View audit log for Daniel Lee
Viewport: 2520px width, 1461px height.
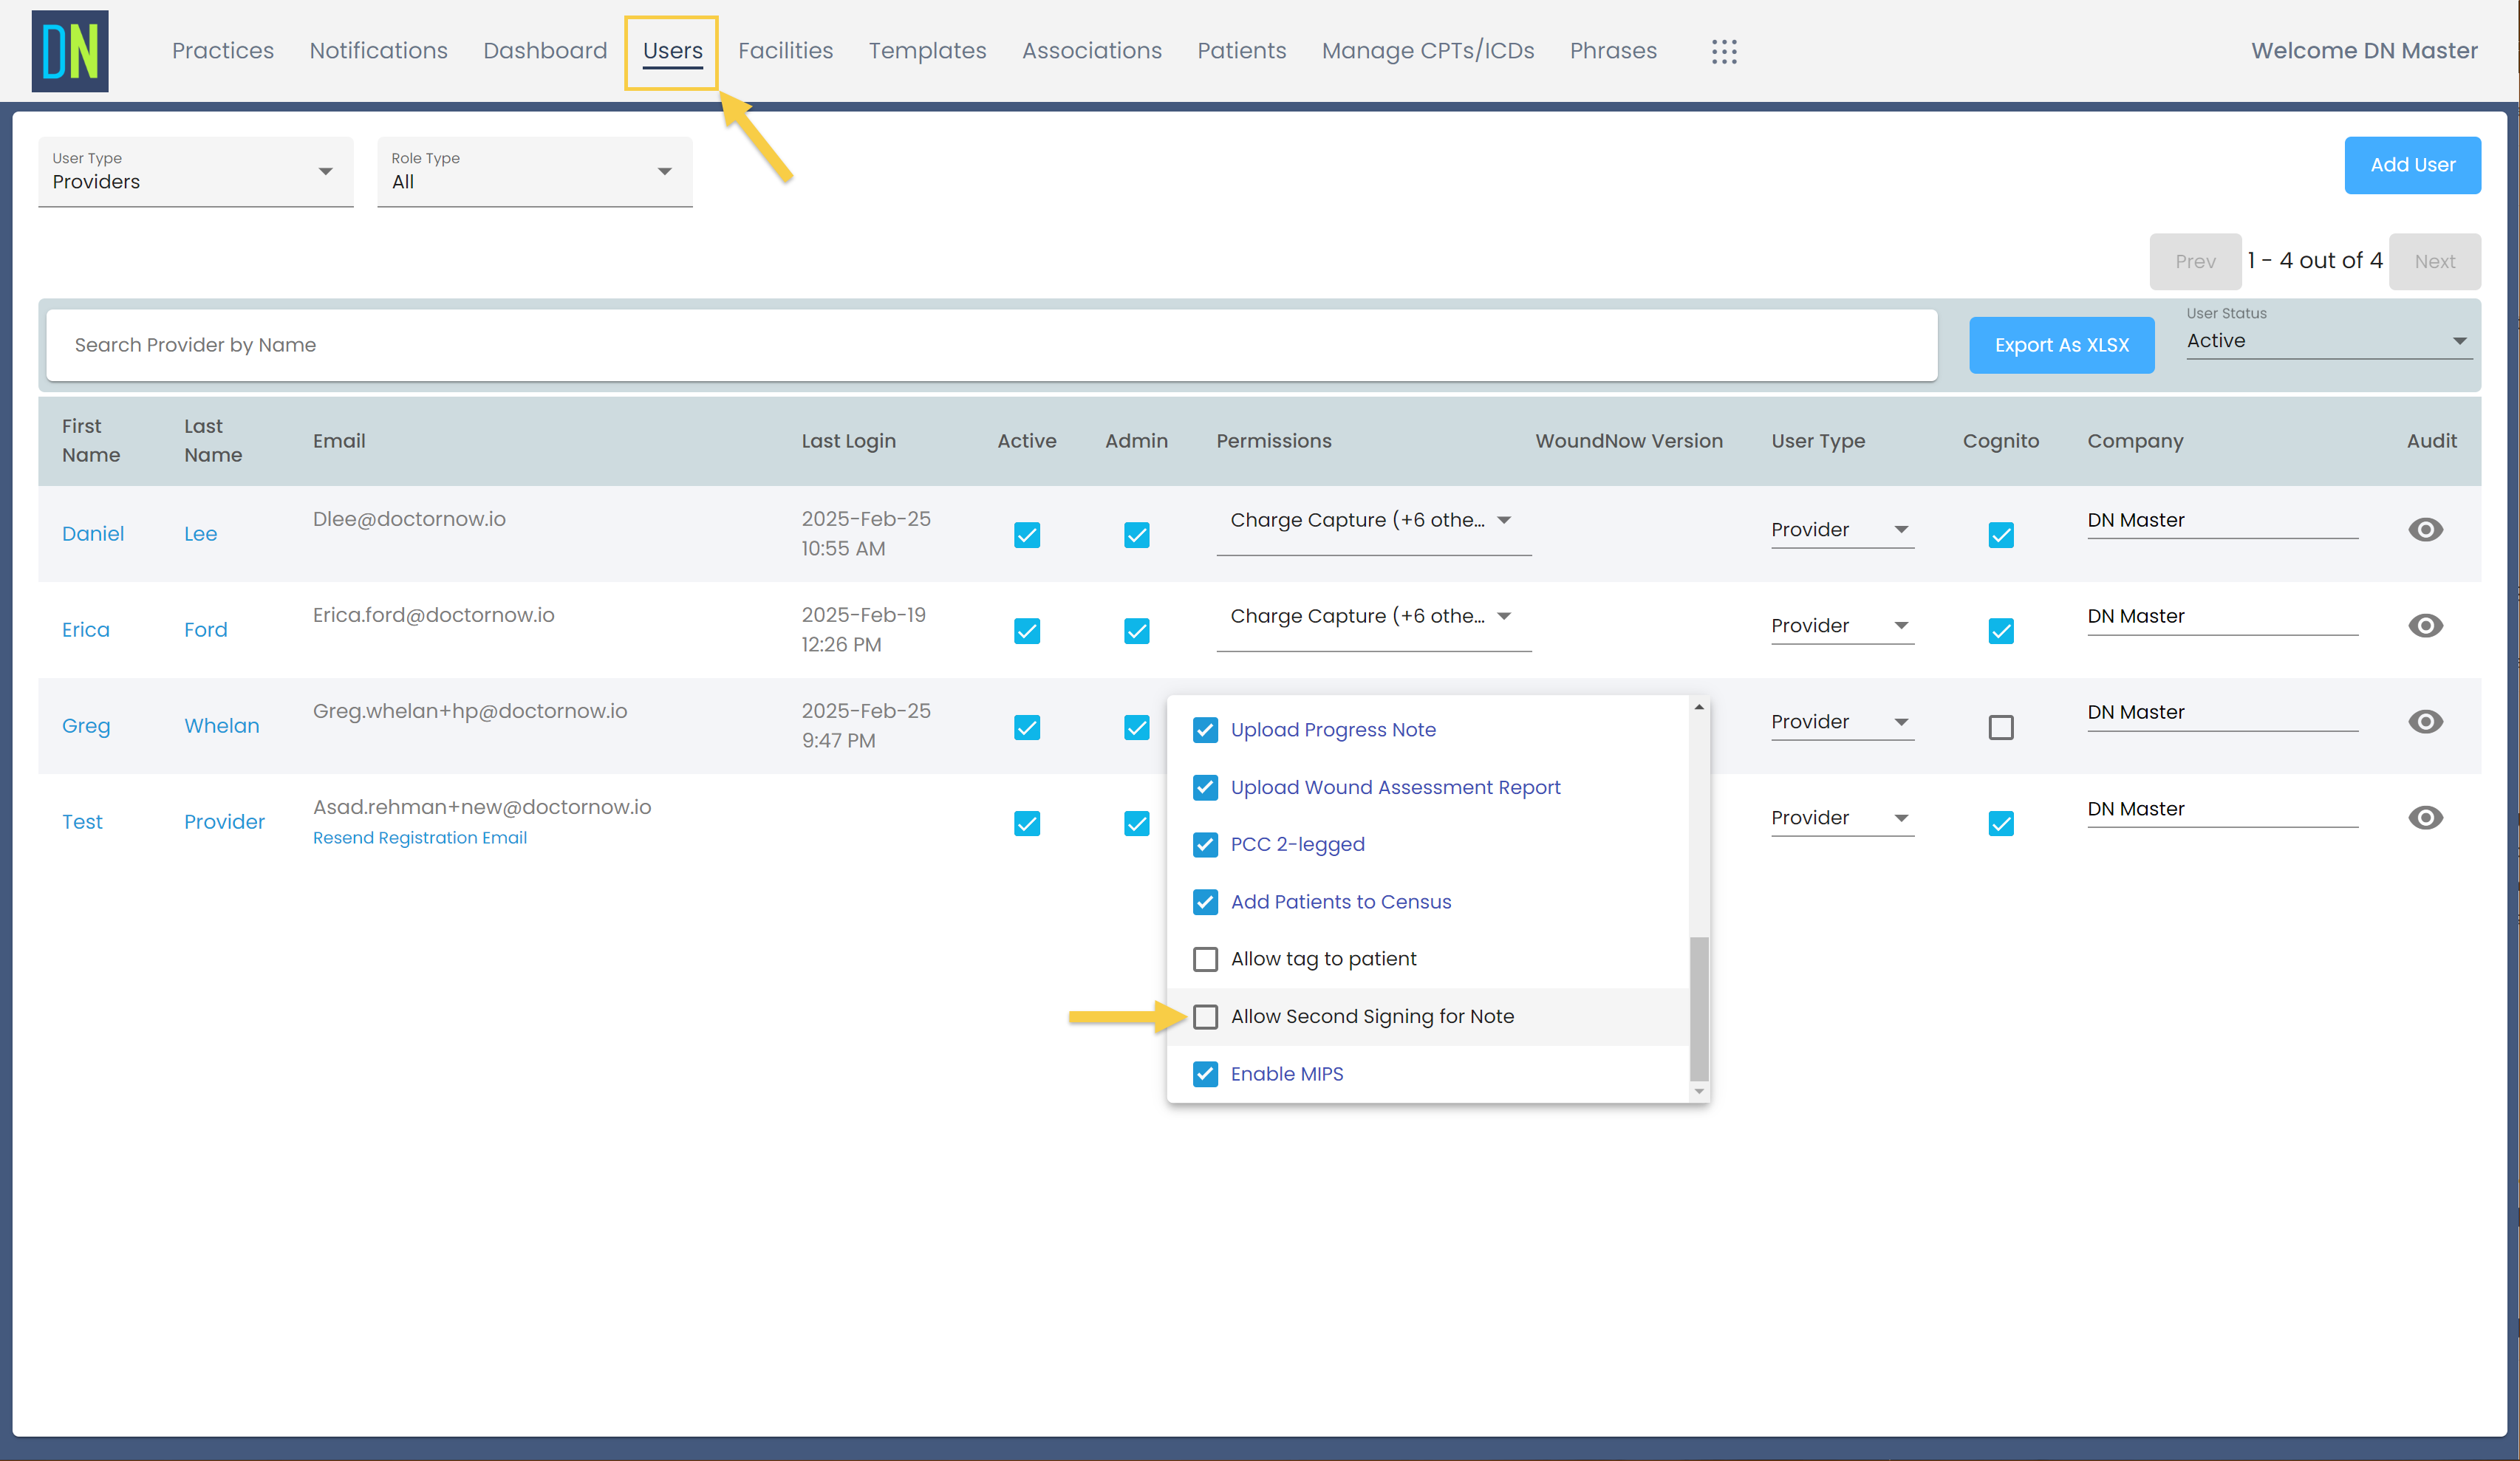pyautogui.click(x=2426, y=530)
